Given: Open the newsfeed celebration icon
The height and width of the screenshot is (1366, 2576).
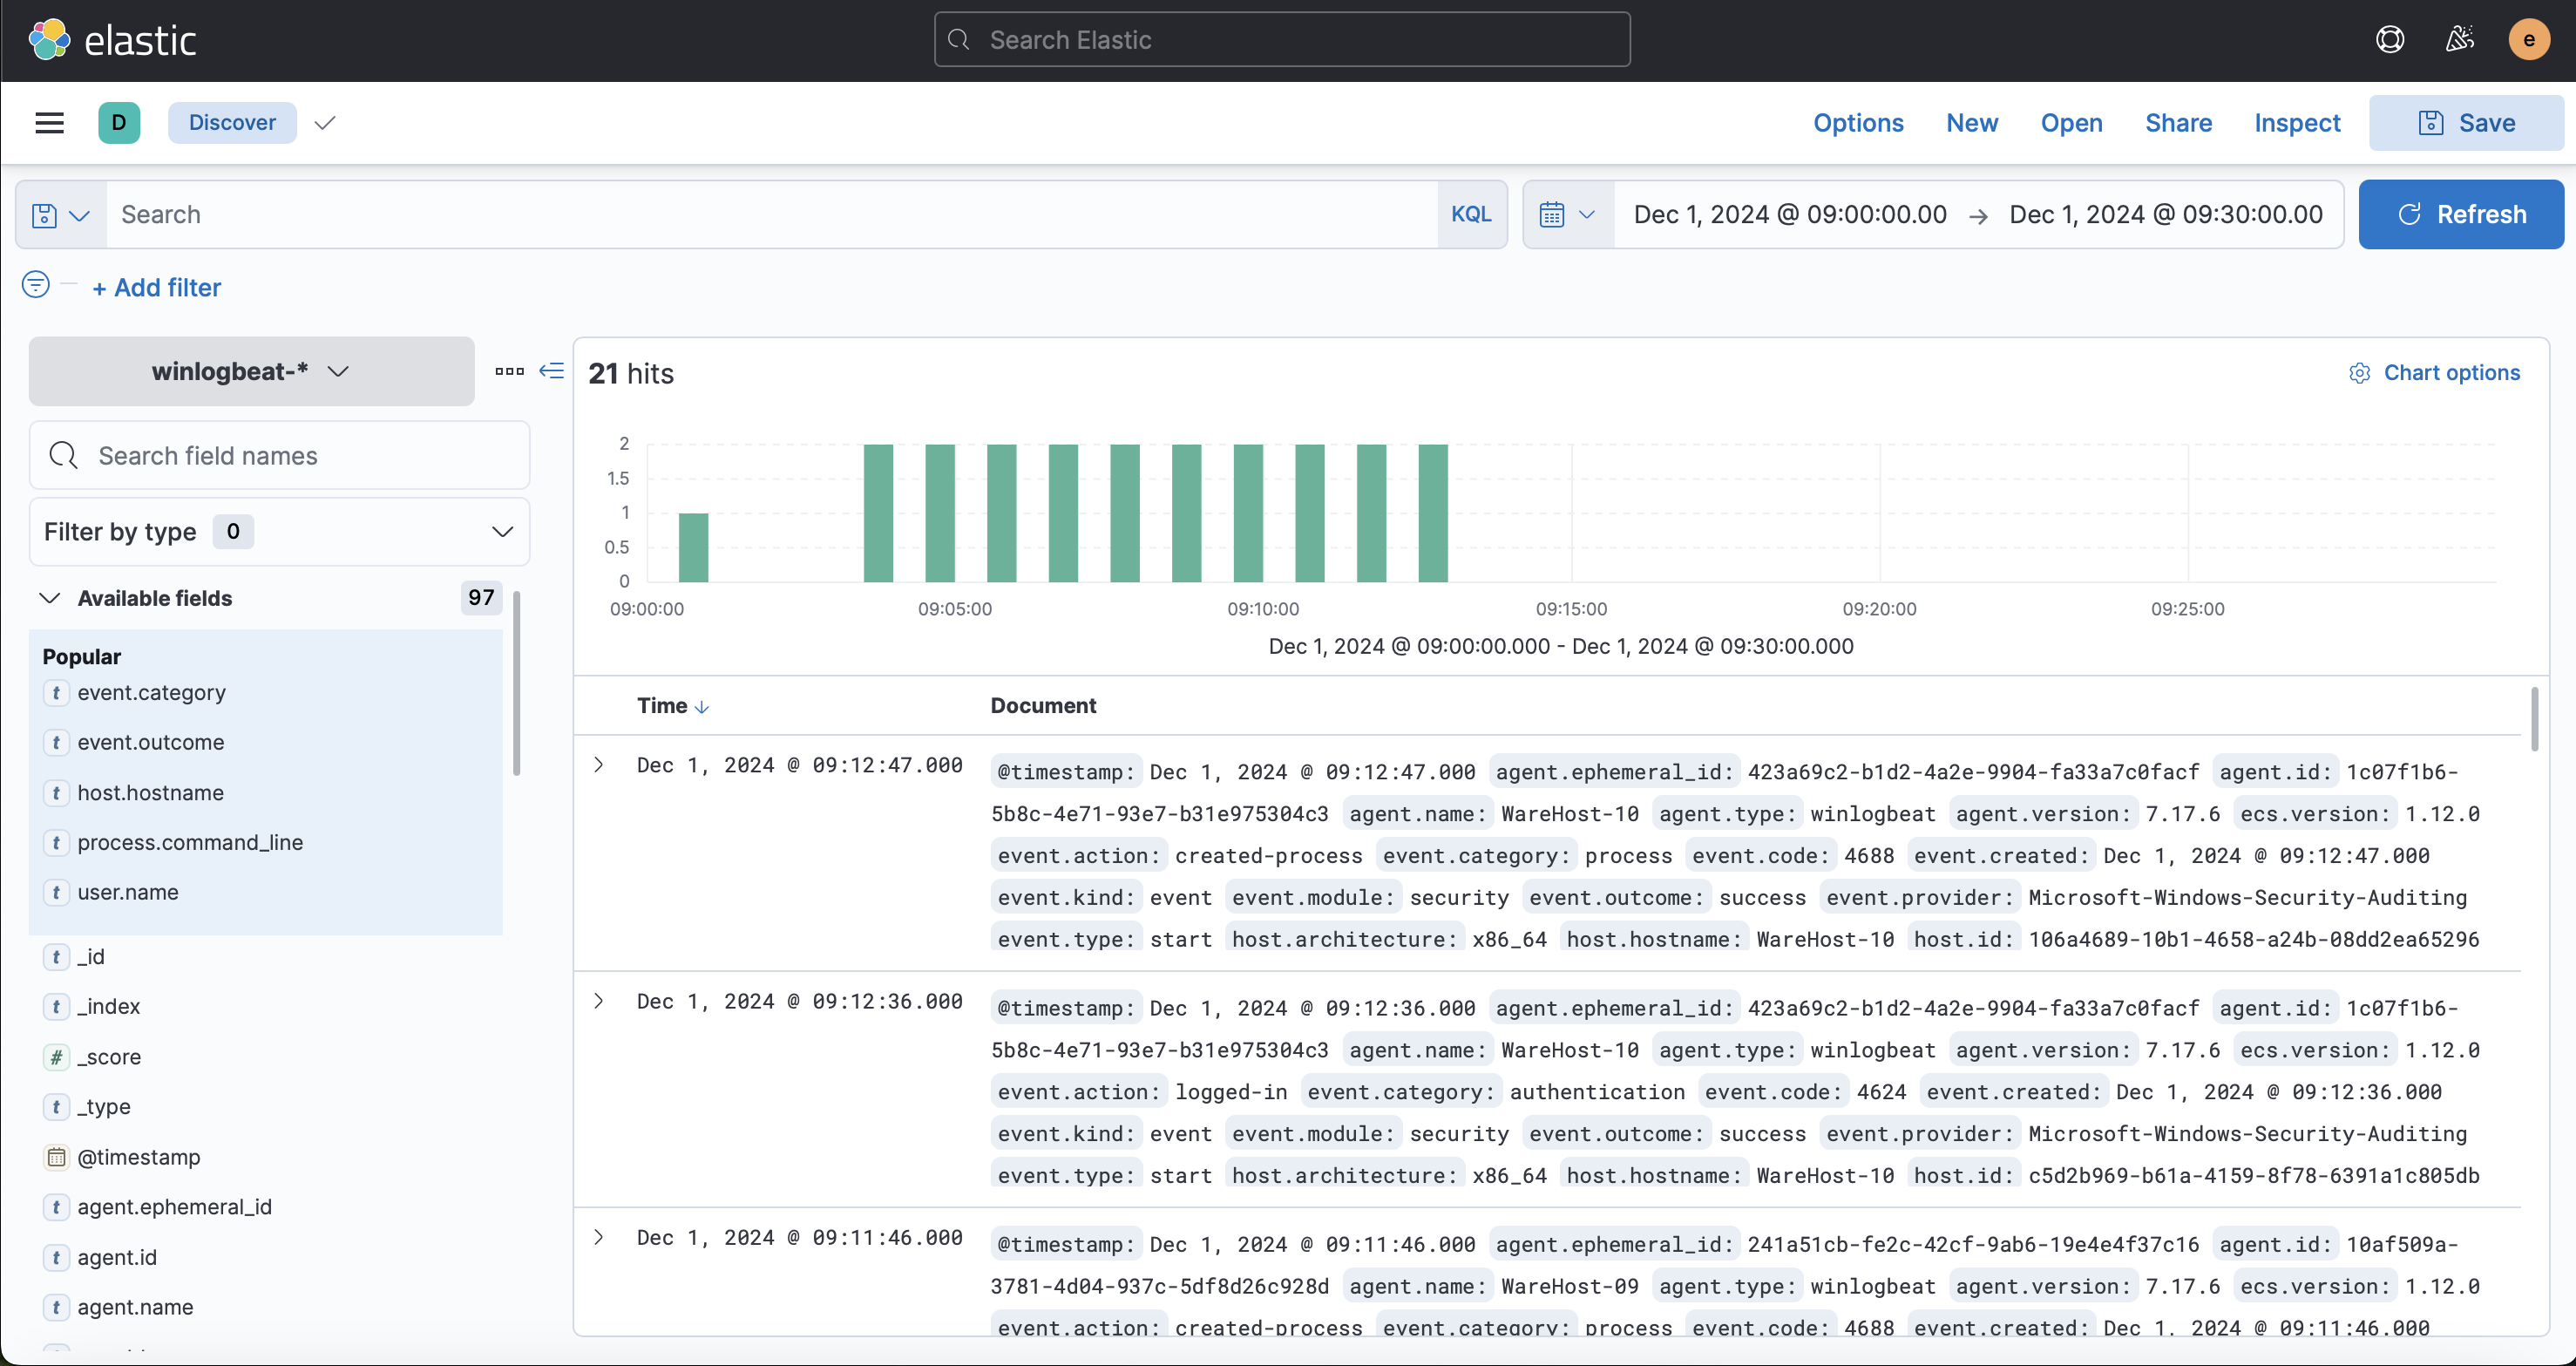Looking at the screenshot, I should (2459, 40).
